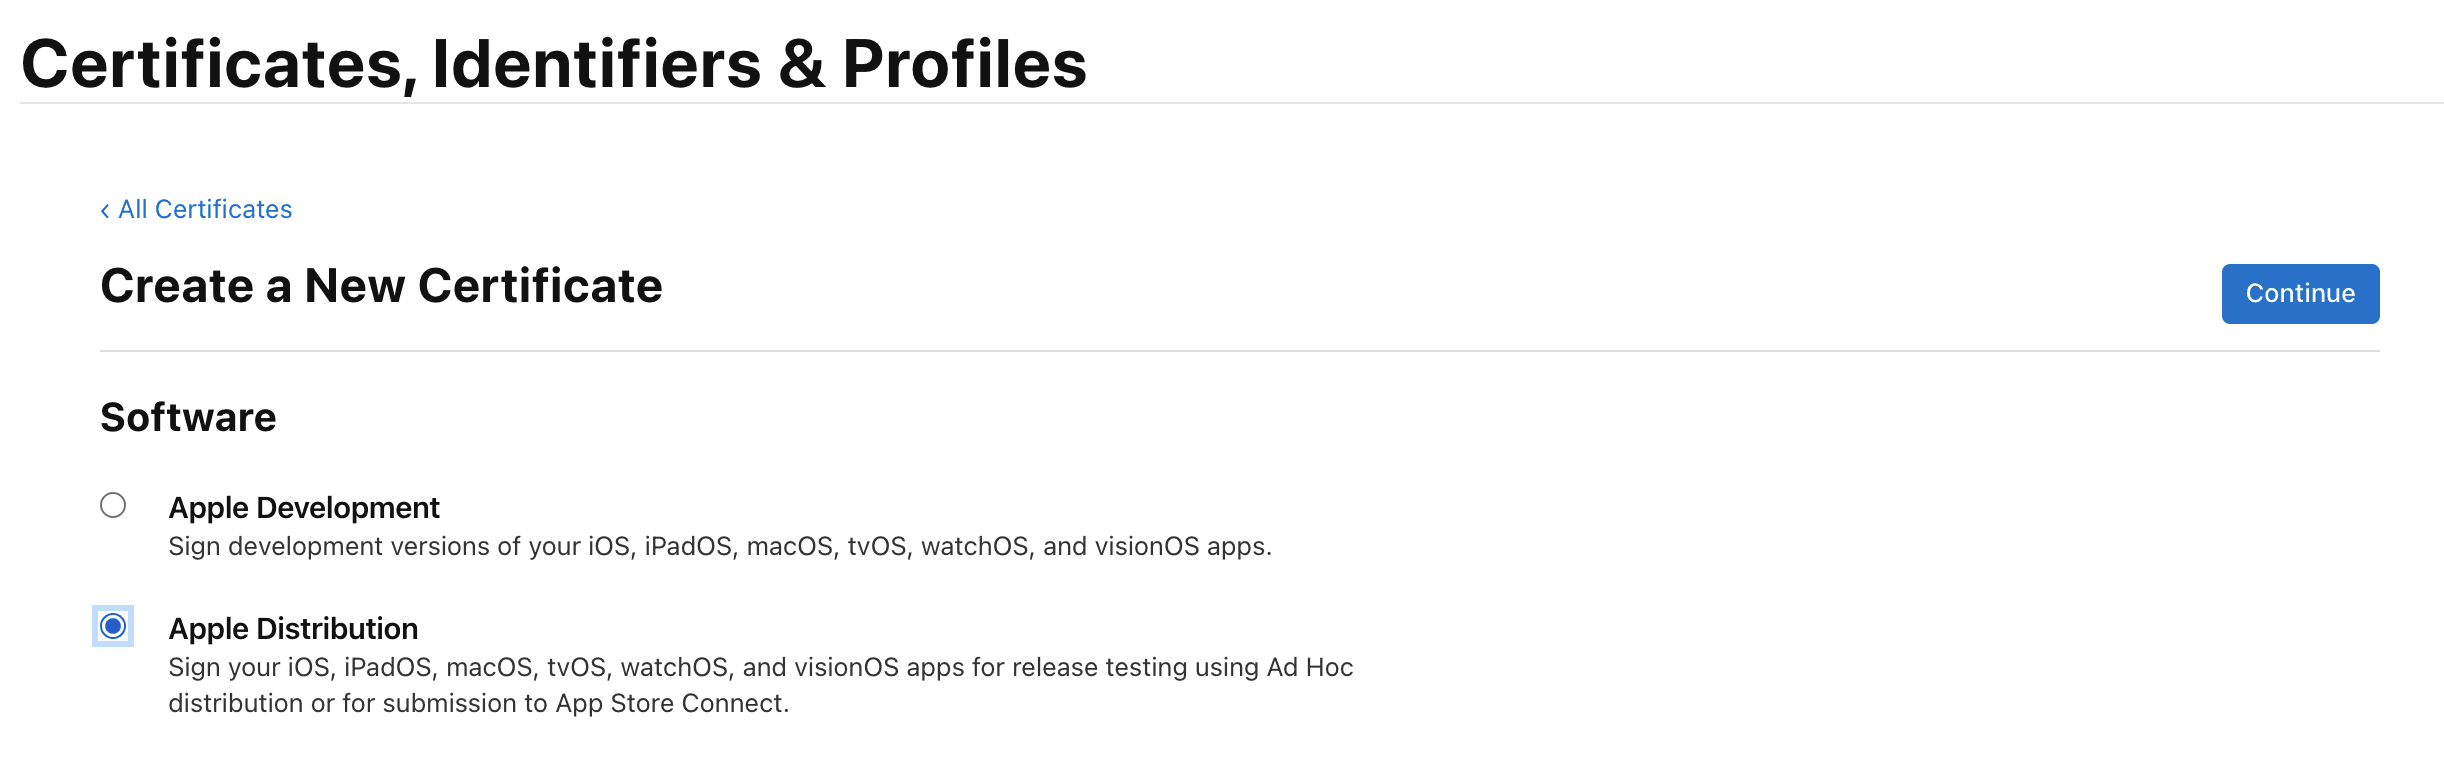The image size is (2444, 758).
Task: Go back to All Certificates
Action: [x=205, y=209]
